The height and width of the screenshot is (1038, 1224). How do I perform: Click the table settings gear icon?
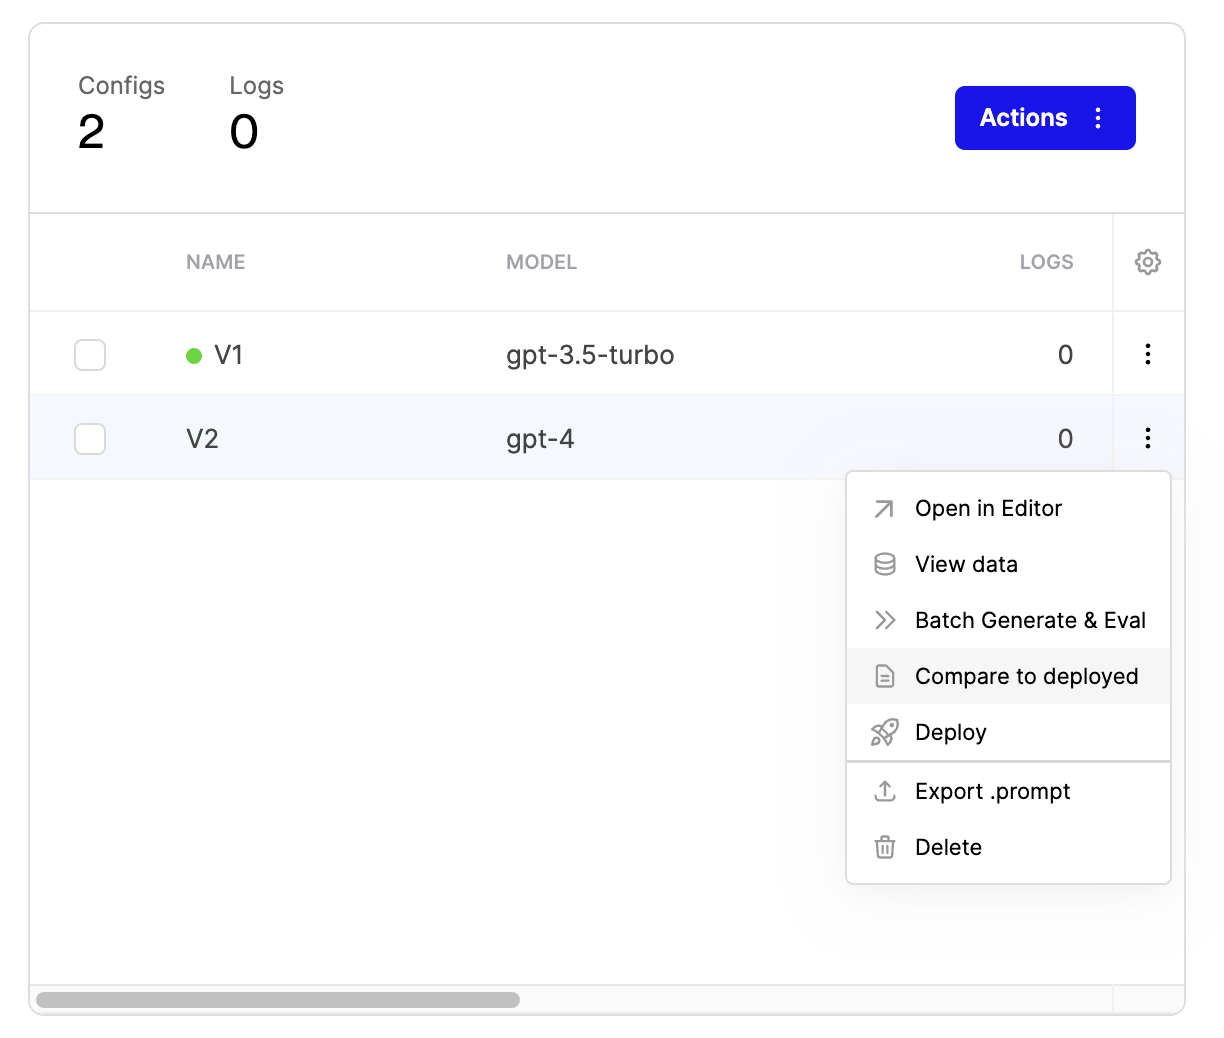[x=1148, y=262]
